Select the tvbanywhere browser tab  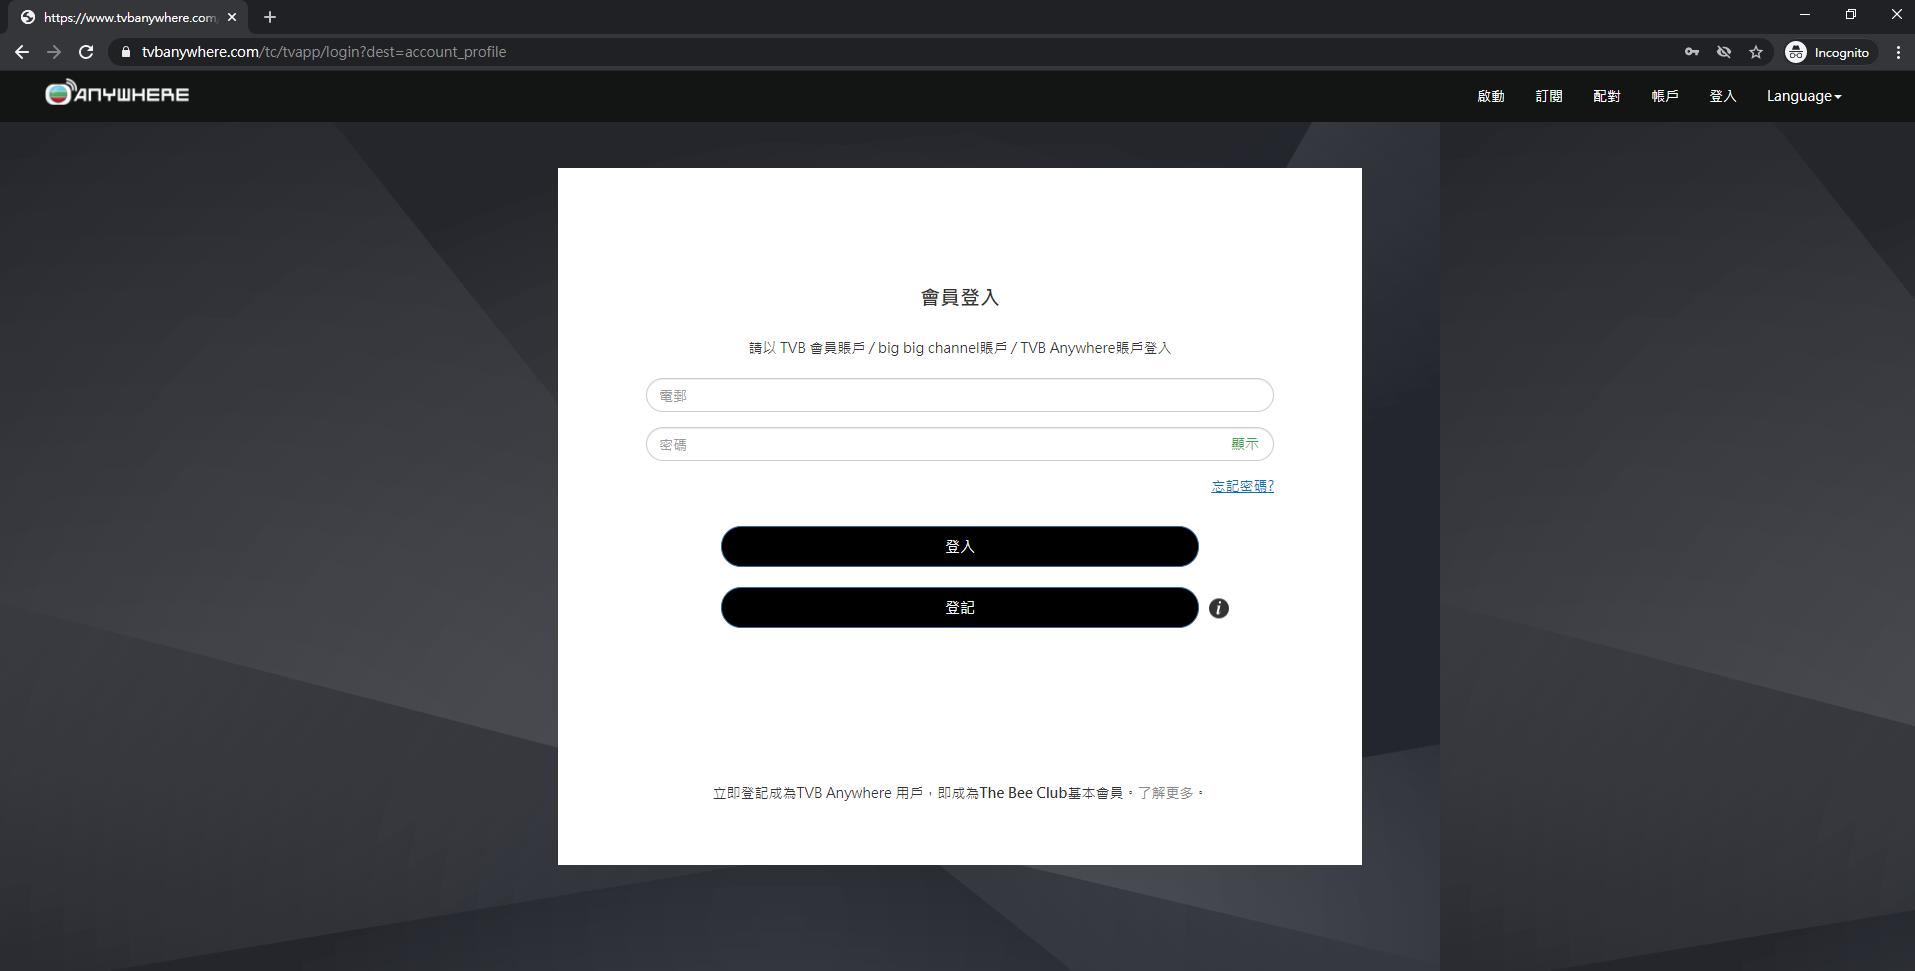pyautogui.click(x=128, y=17)
